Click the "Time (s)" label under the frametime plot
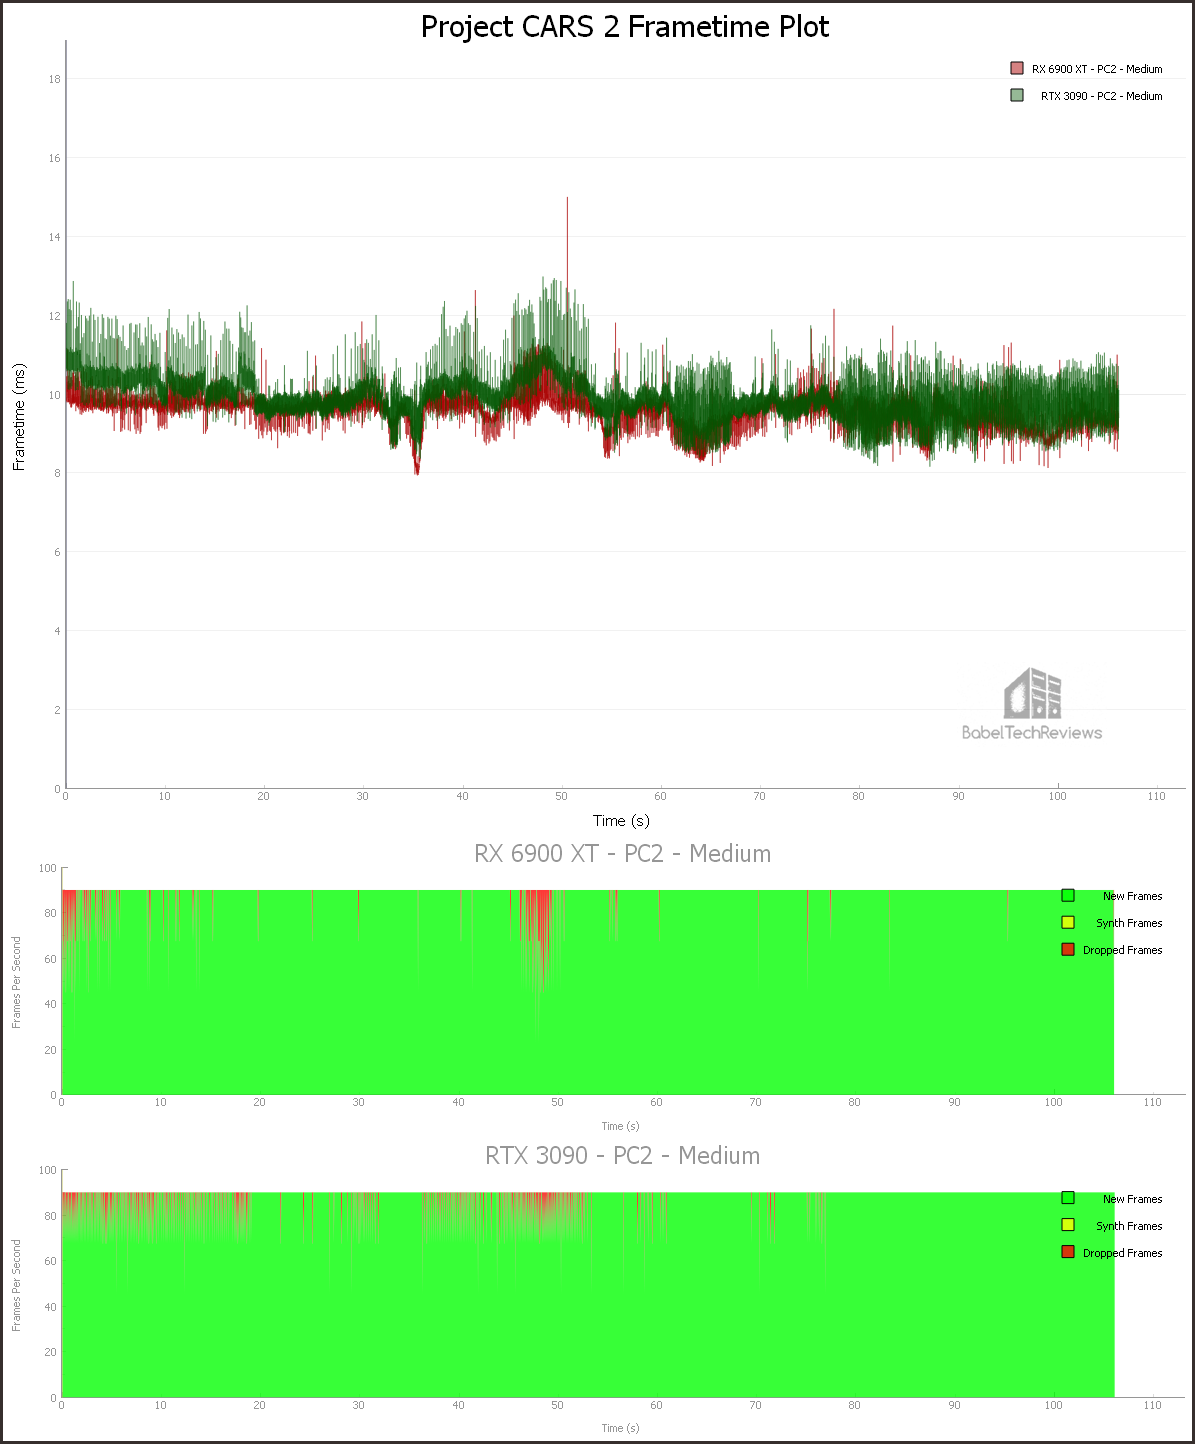Screen dimensions: 1195x1444 click(621, 821)
